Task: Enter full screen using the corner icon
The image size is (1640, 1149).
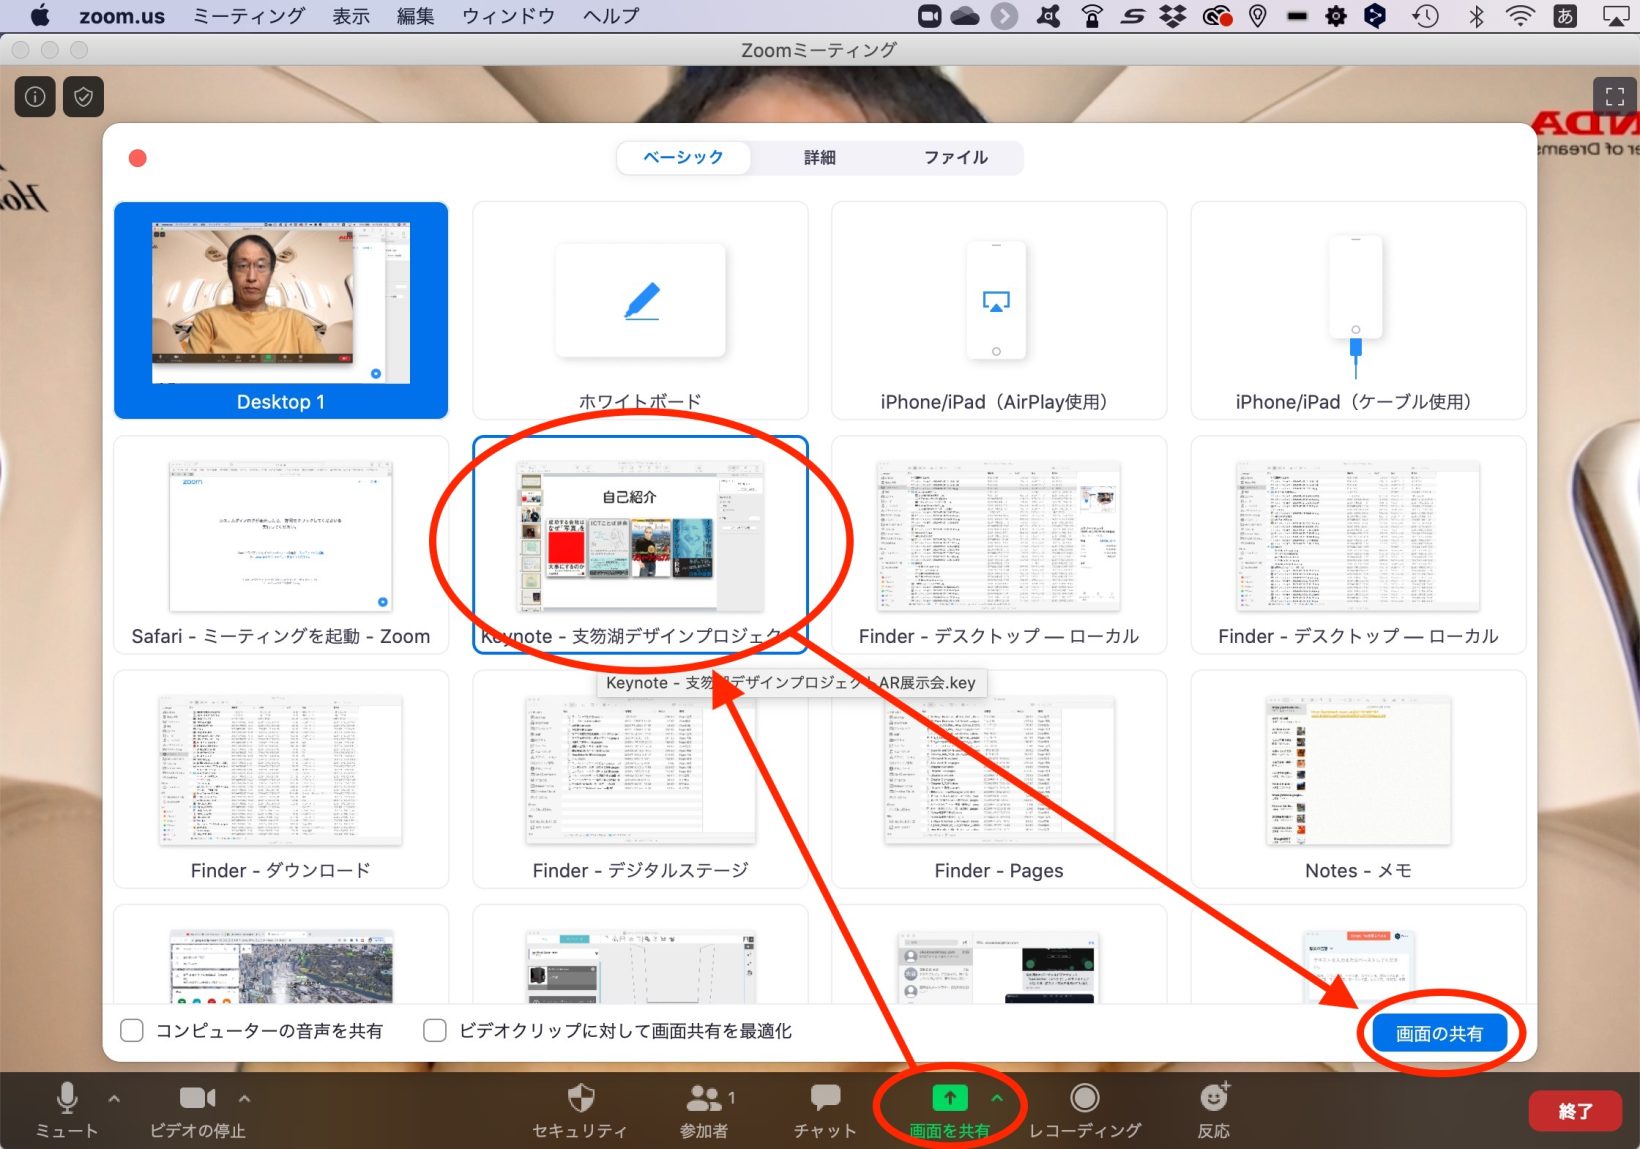Action: pyautogui.click(x=1614, y=97)
